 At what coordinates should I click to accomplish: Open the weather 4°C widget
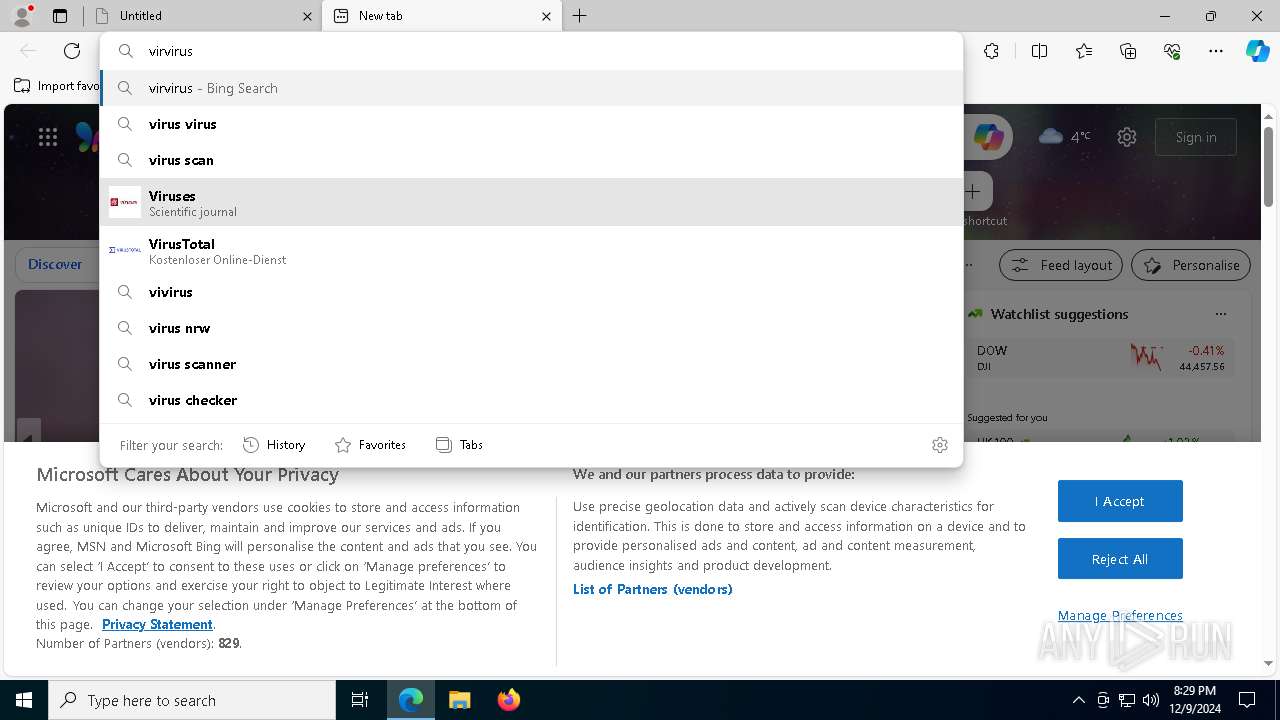pos(1064,136)
